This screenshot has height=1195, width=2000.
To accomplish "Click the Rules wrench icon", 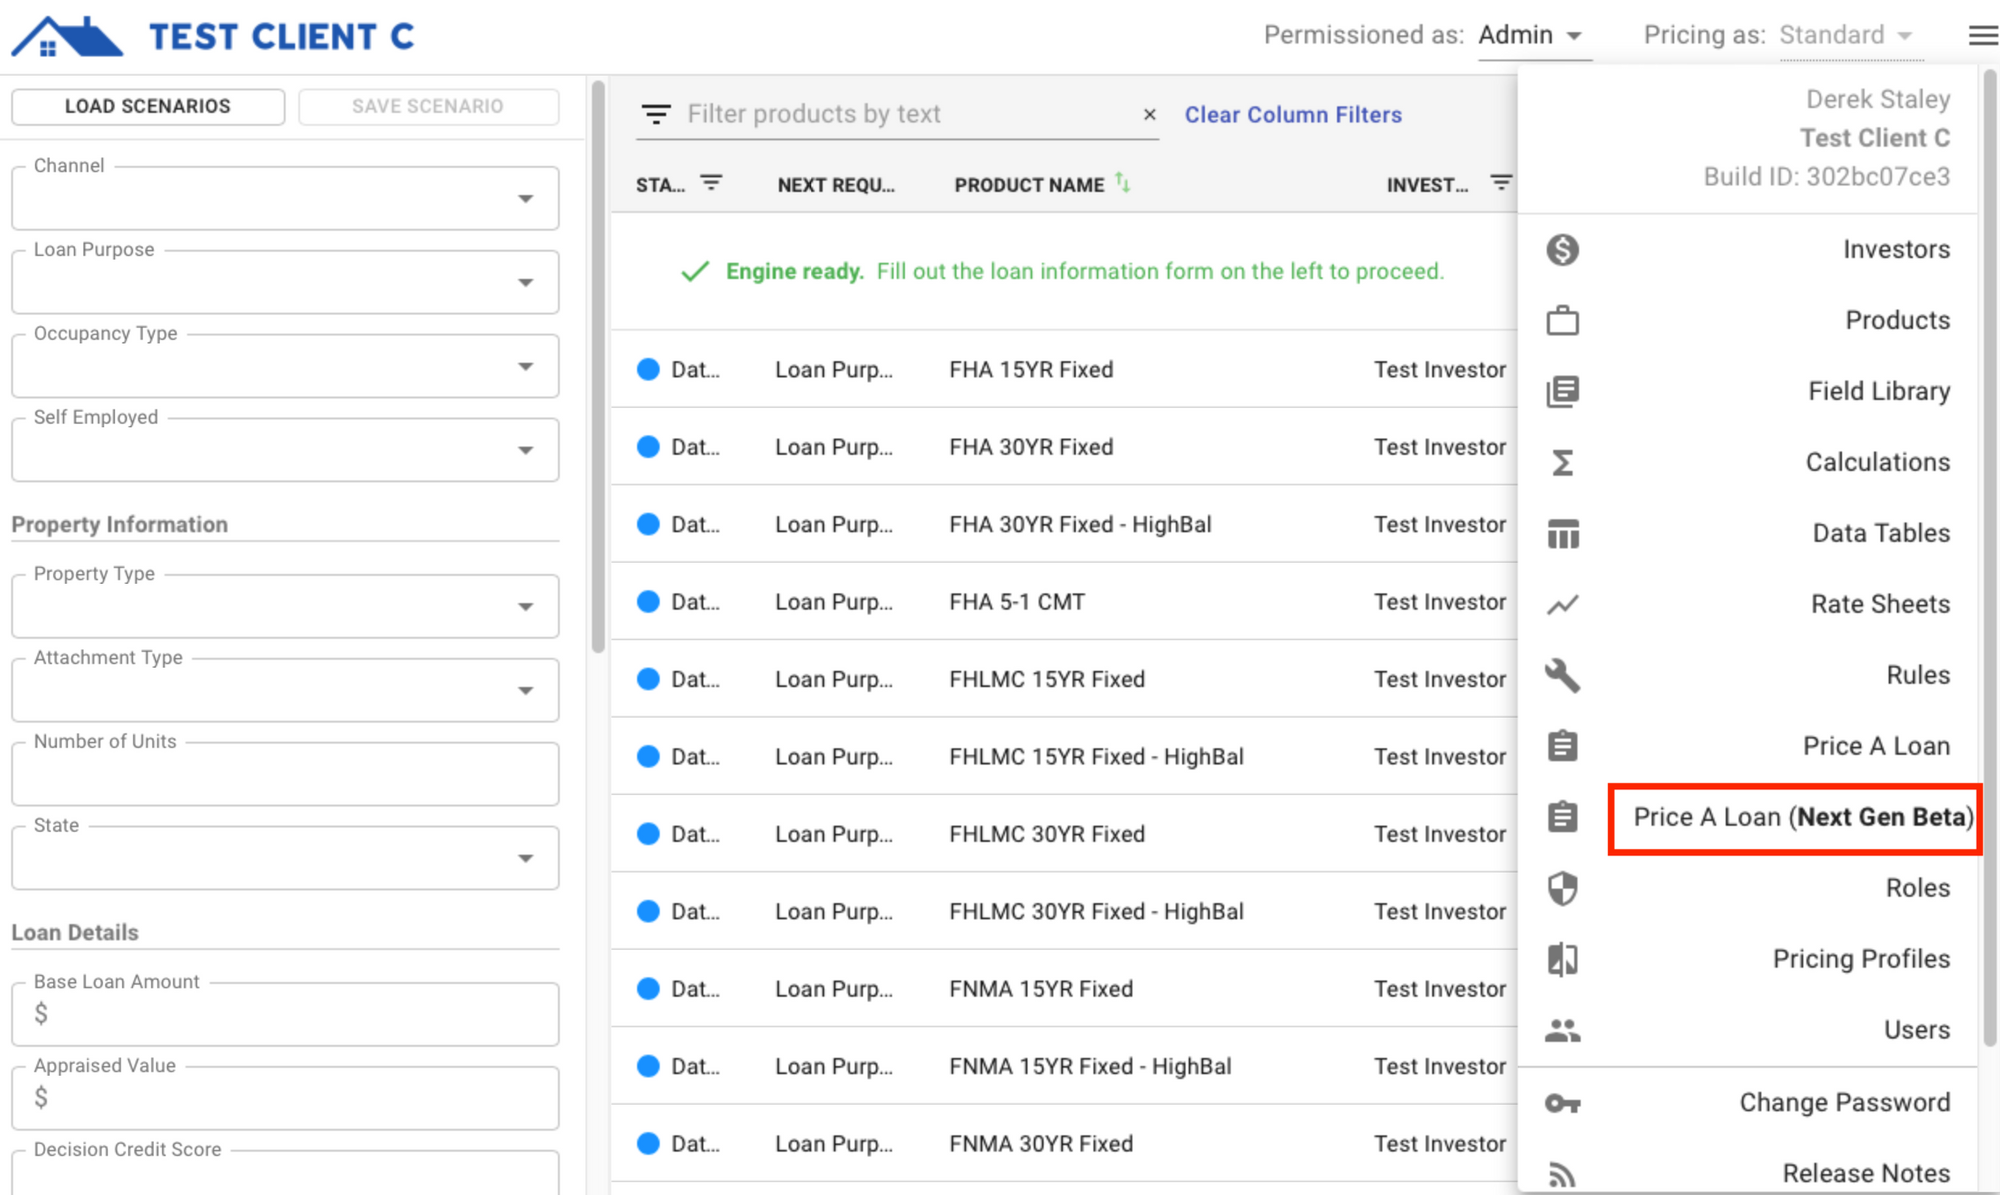I will click(x=1562, y=676).
